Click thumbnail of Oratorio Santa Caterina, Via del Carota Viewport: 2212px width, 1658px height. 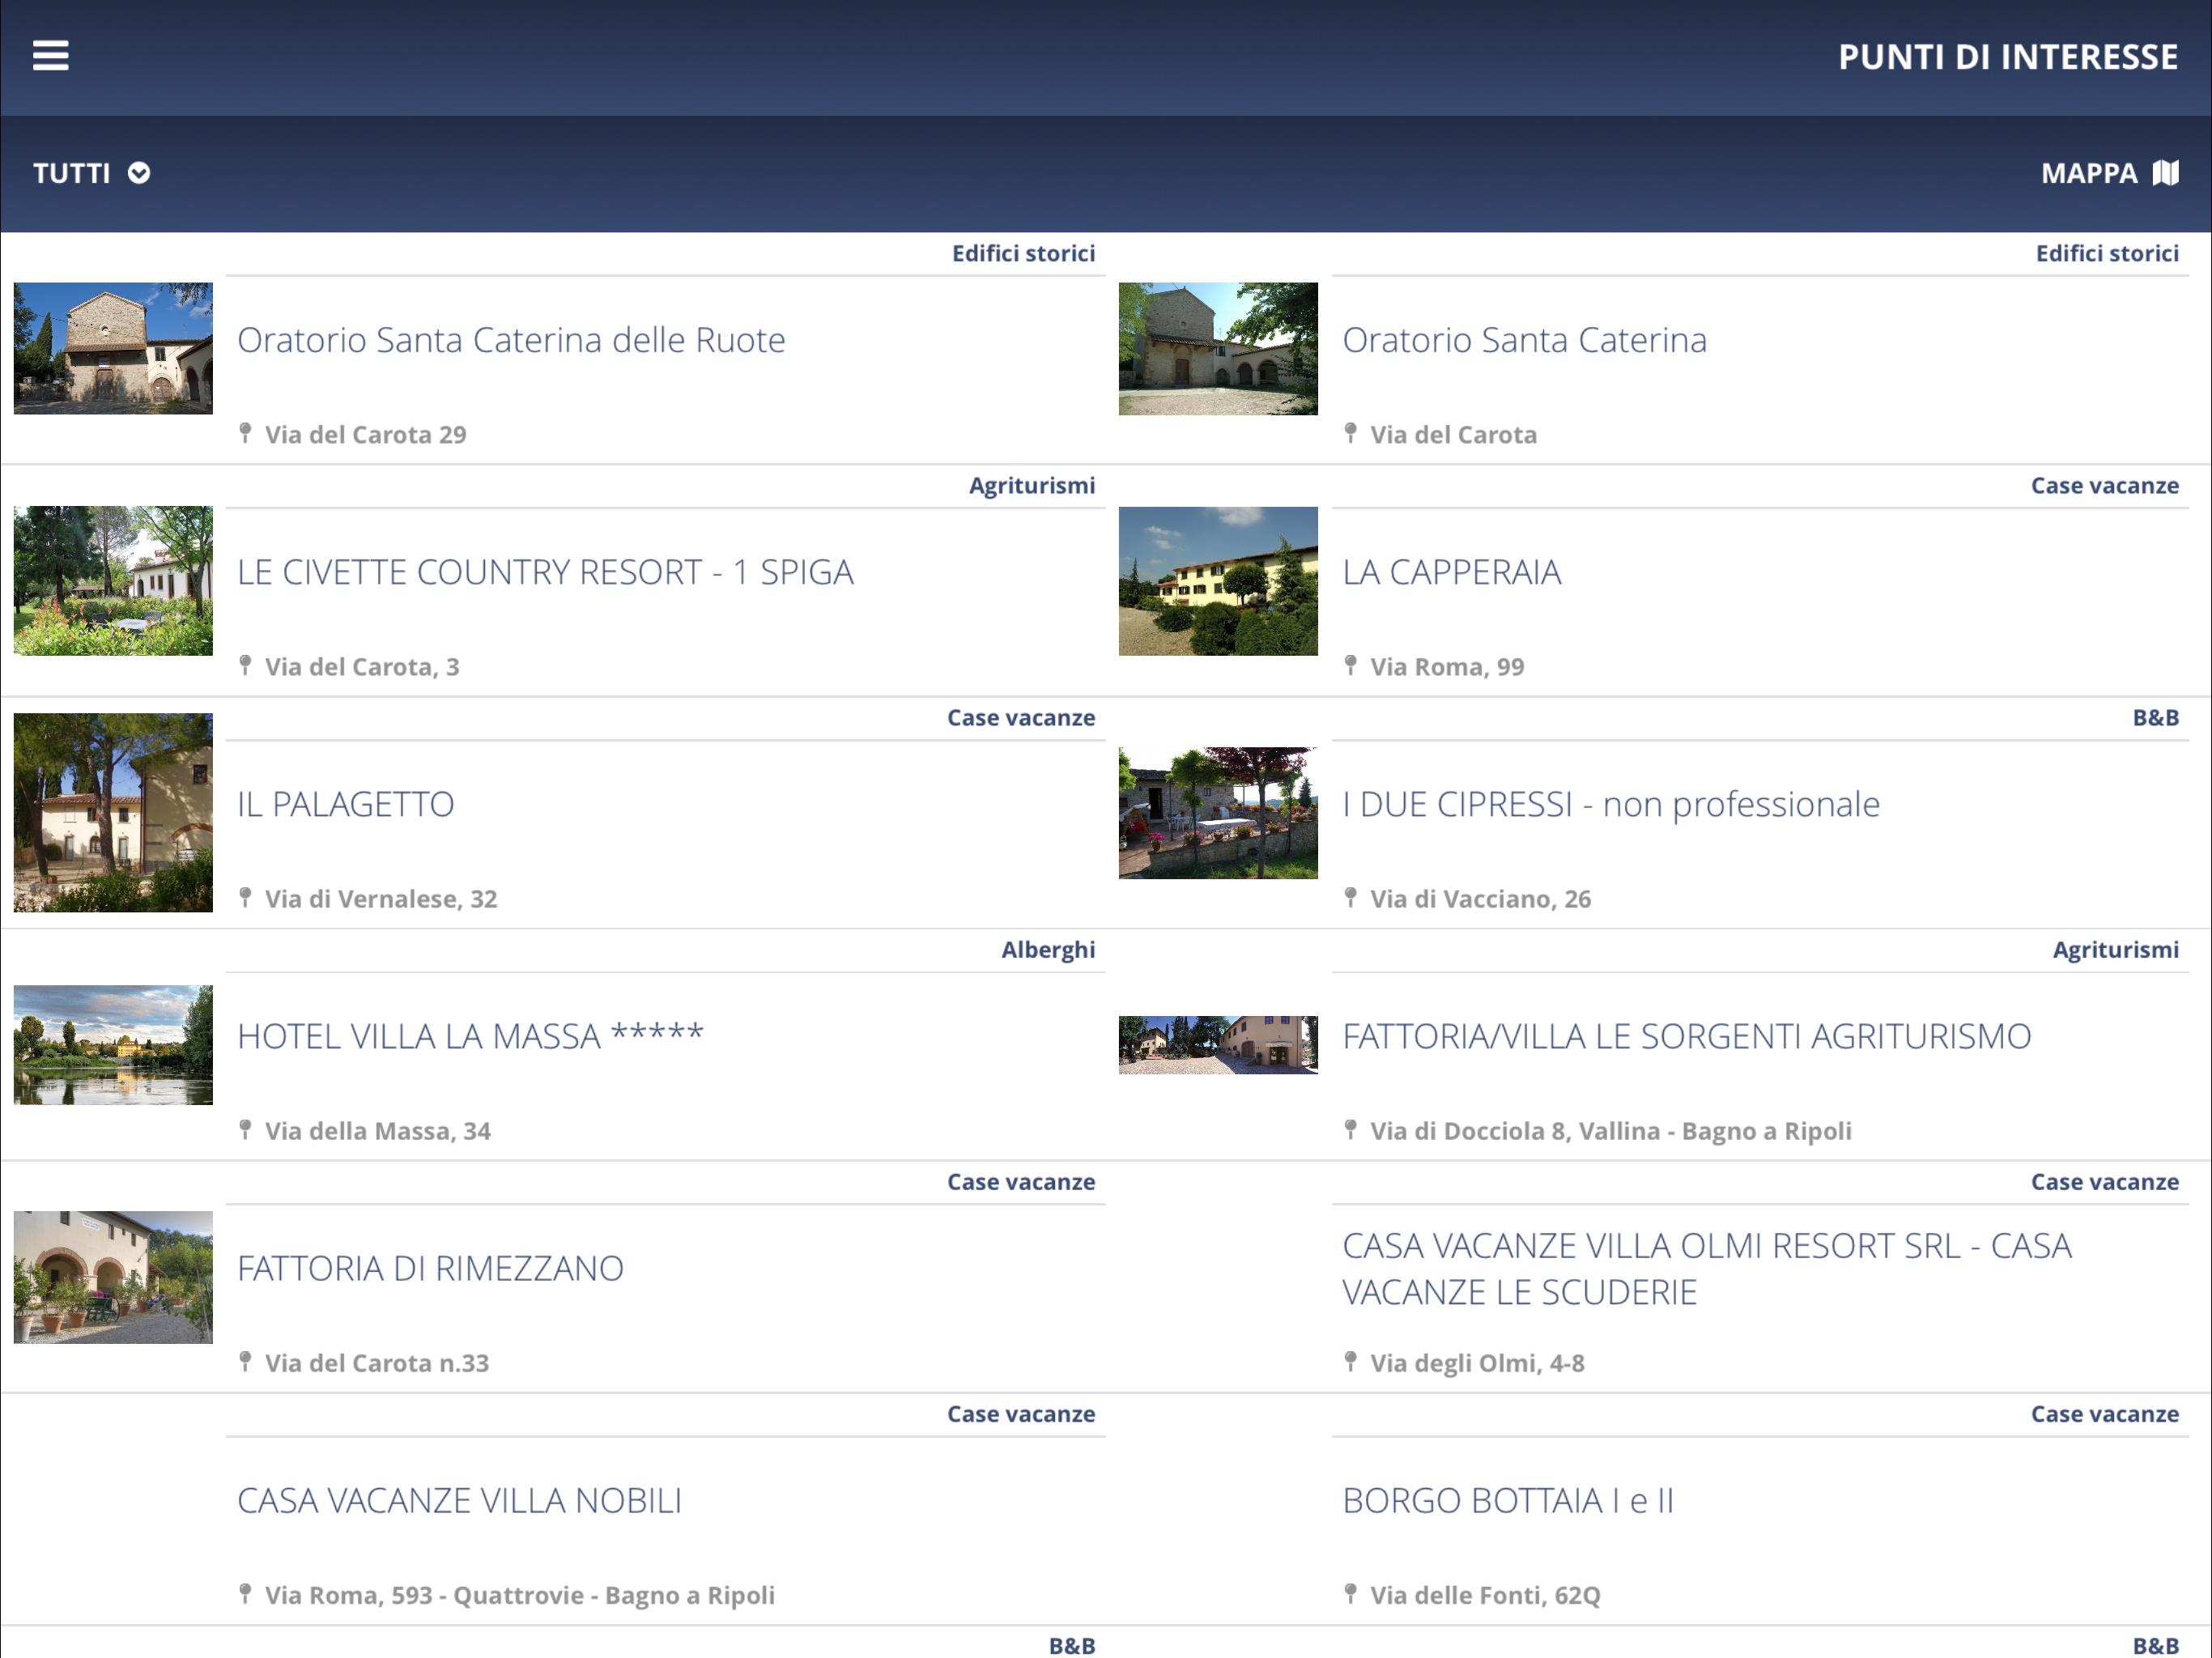coord(1218,348)
